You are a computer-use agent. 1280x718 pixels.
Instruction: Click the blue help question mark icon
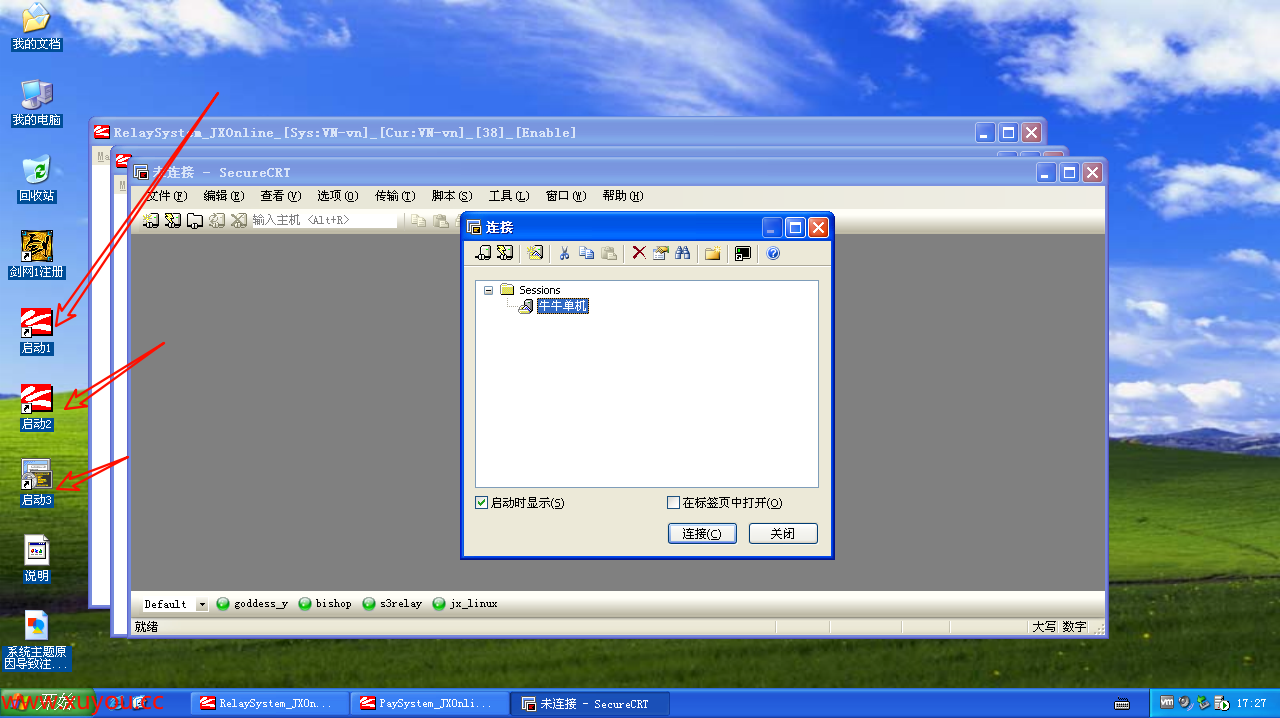pos(773,254)
